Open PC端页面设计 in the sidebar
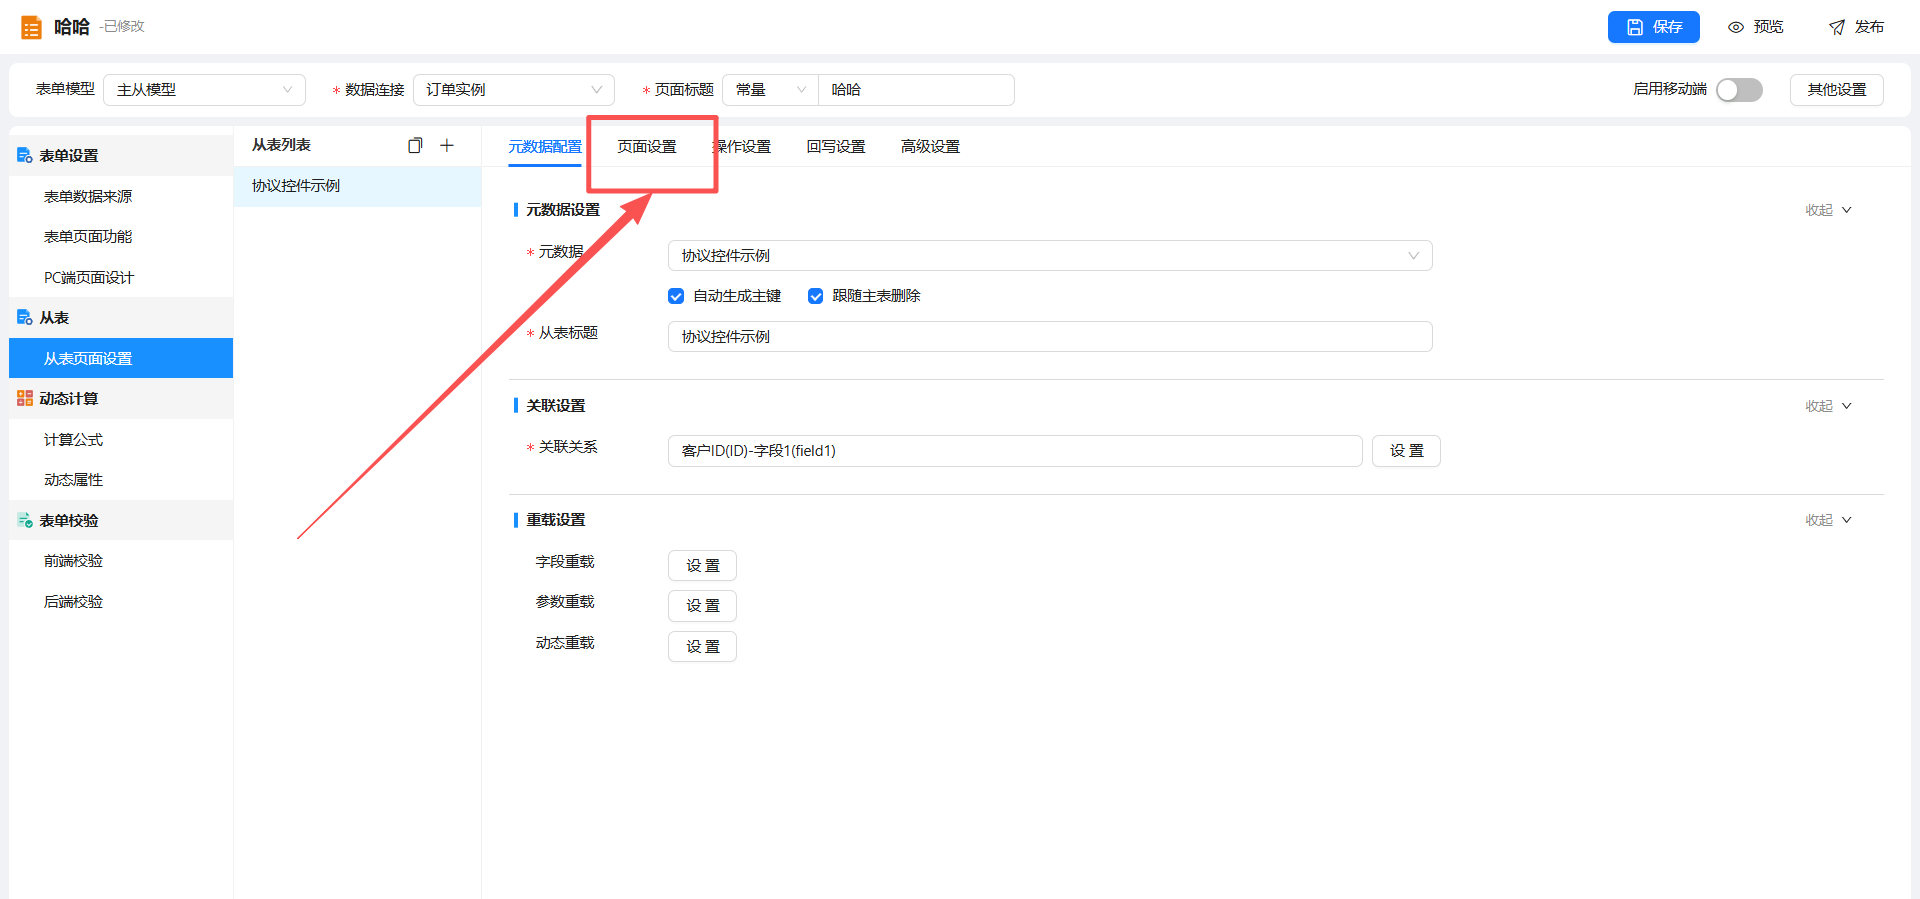This screenshot has width=1920, height=899. click(121, 277)
